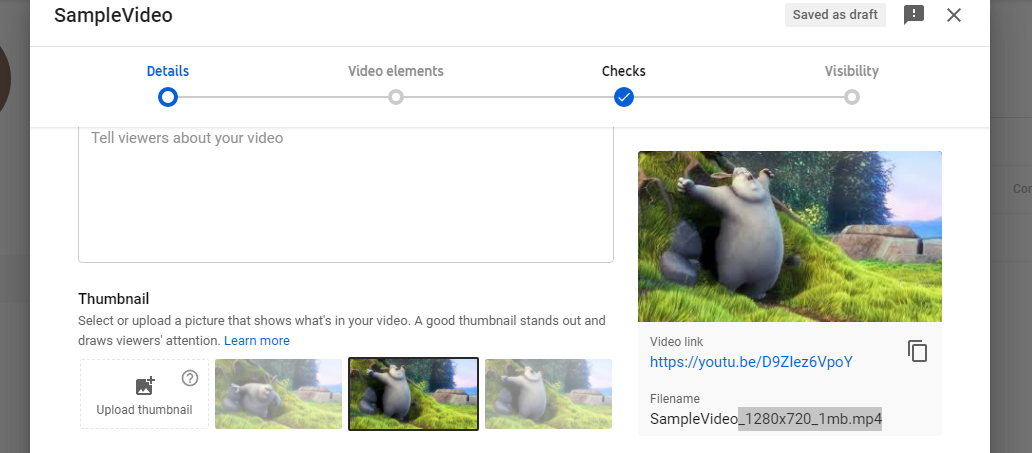Go to the Visibility step
Screen dimensions: 1032x453
852,71
